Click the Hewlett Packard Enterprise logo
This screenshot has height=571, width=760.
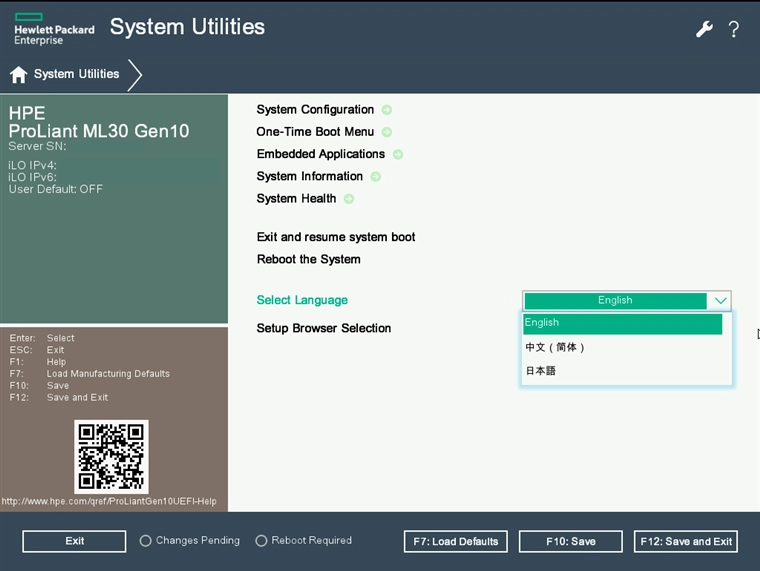pyautogui.click(x=54, y=29)
